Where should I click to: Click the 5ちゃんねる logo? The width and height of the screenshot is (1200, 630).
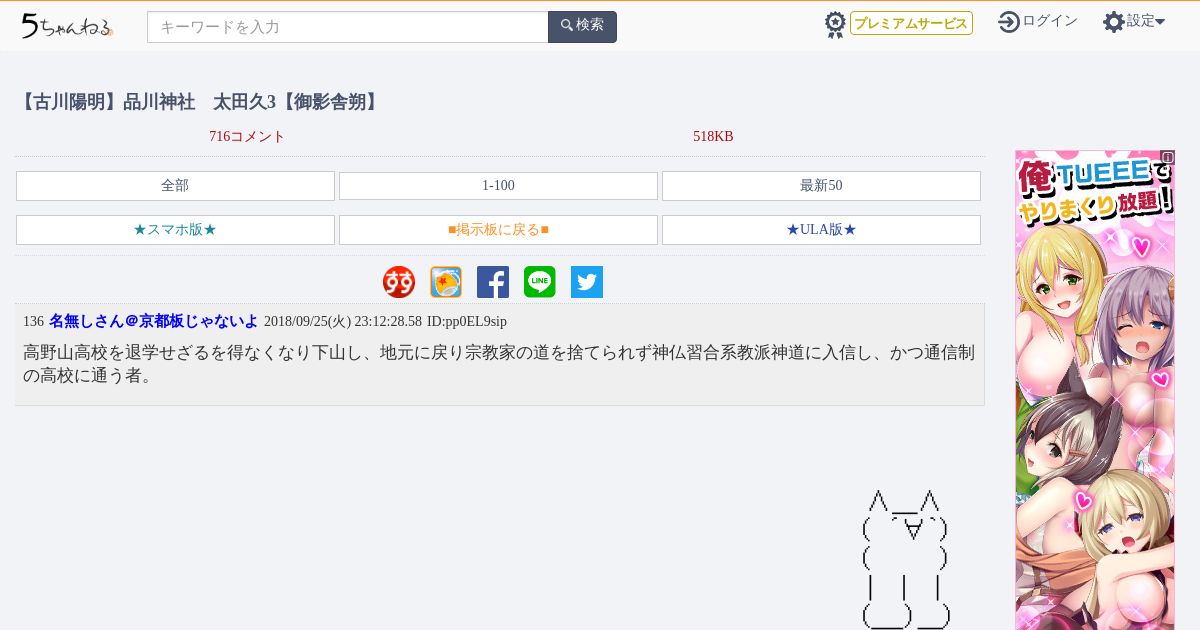[67, 26]
